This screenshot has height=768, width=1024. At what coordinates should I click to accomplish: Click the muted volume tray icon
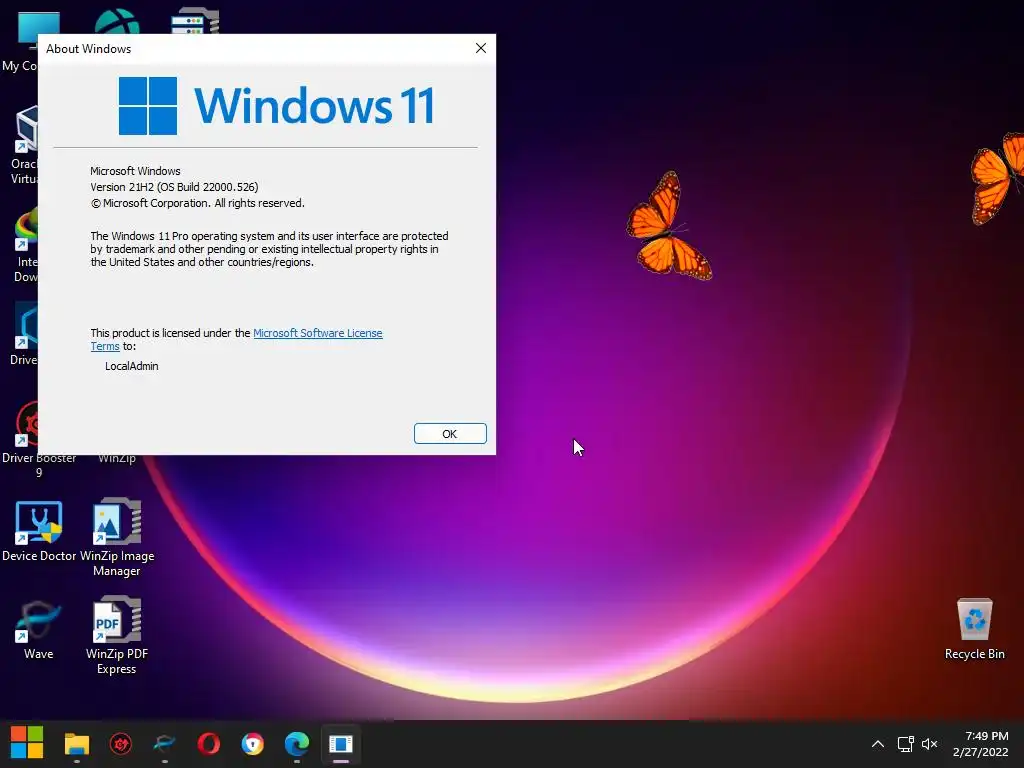(x=929, y=744)
